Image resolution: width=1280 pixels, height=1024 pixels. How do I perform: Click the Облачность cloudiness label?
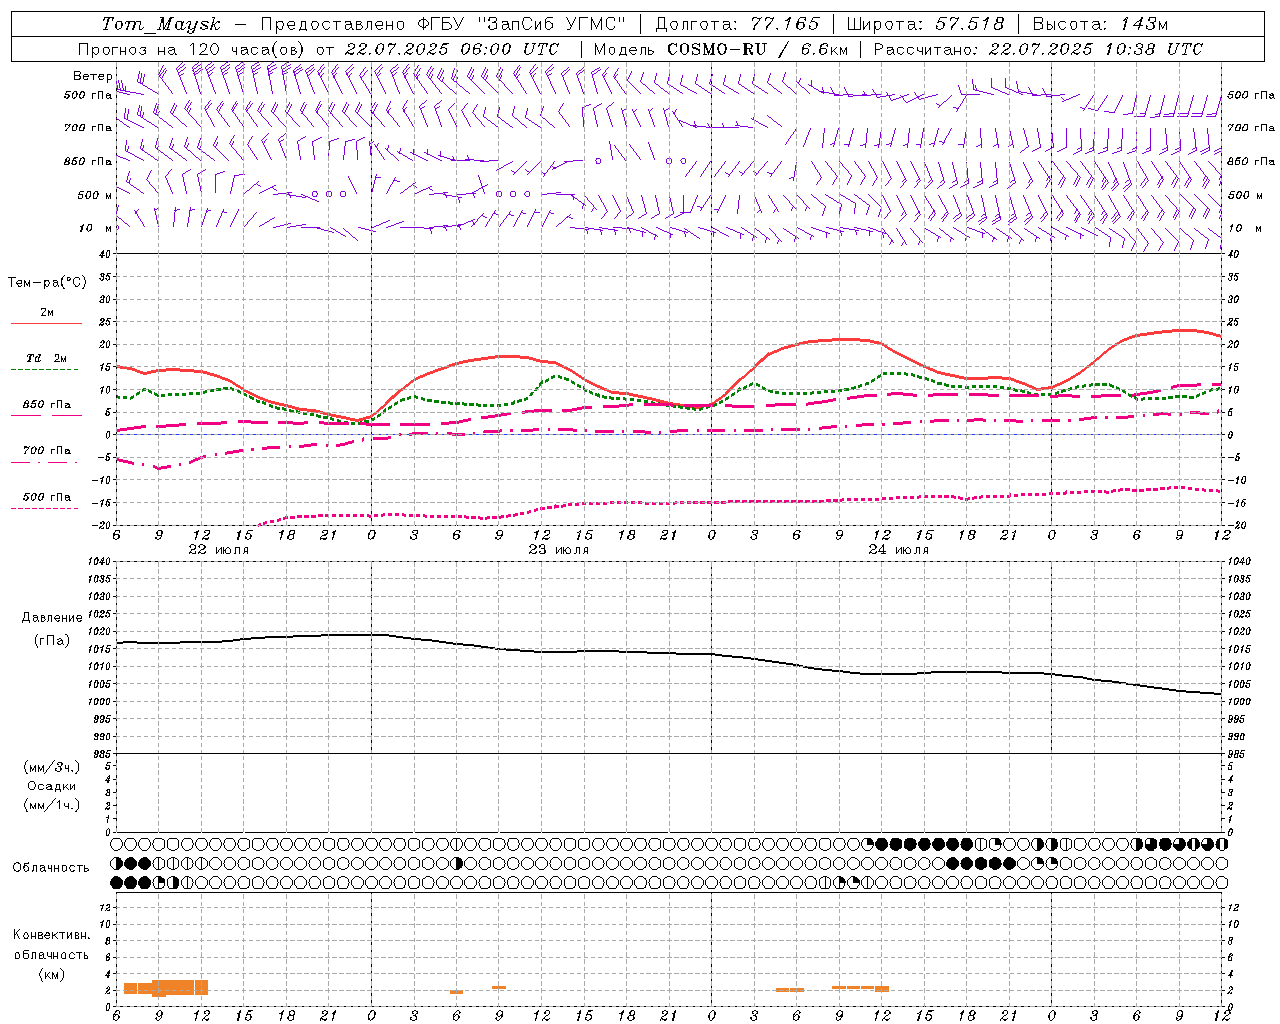51,867
